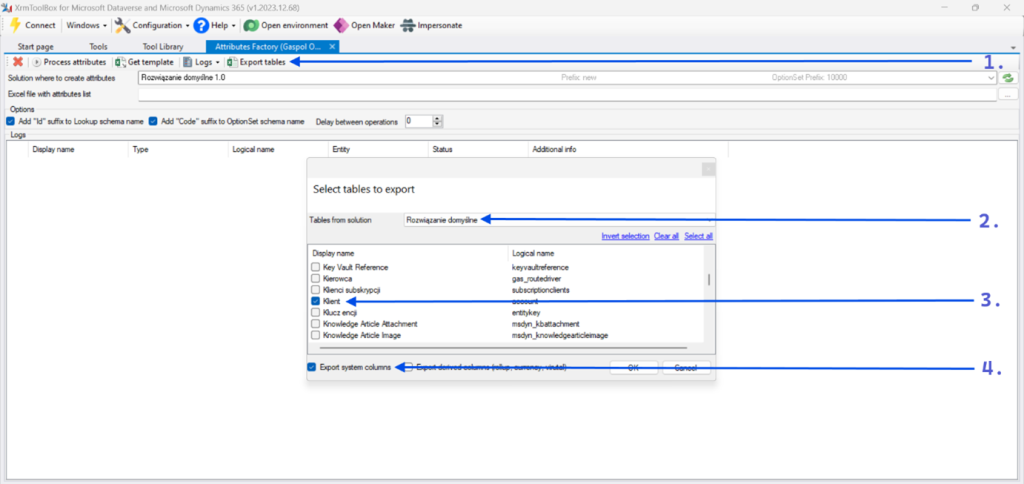Screen dimensions: 1024x484
Task: Click the green Open environment icon
Action: pyautogui.click(x=251, y=25)
